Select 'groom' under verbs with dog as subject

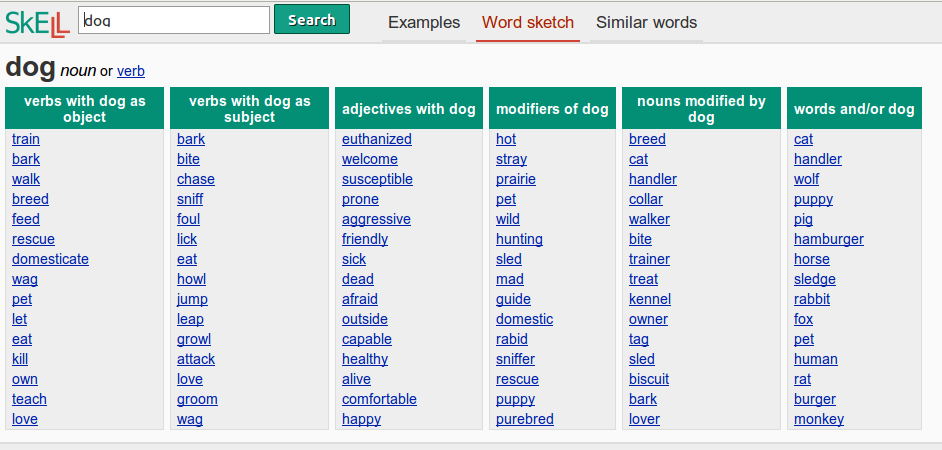(x=198, y=399)
